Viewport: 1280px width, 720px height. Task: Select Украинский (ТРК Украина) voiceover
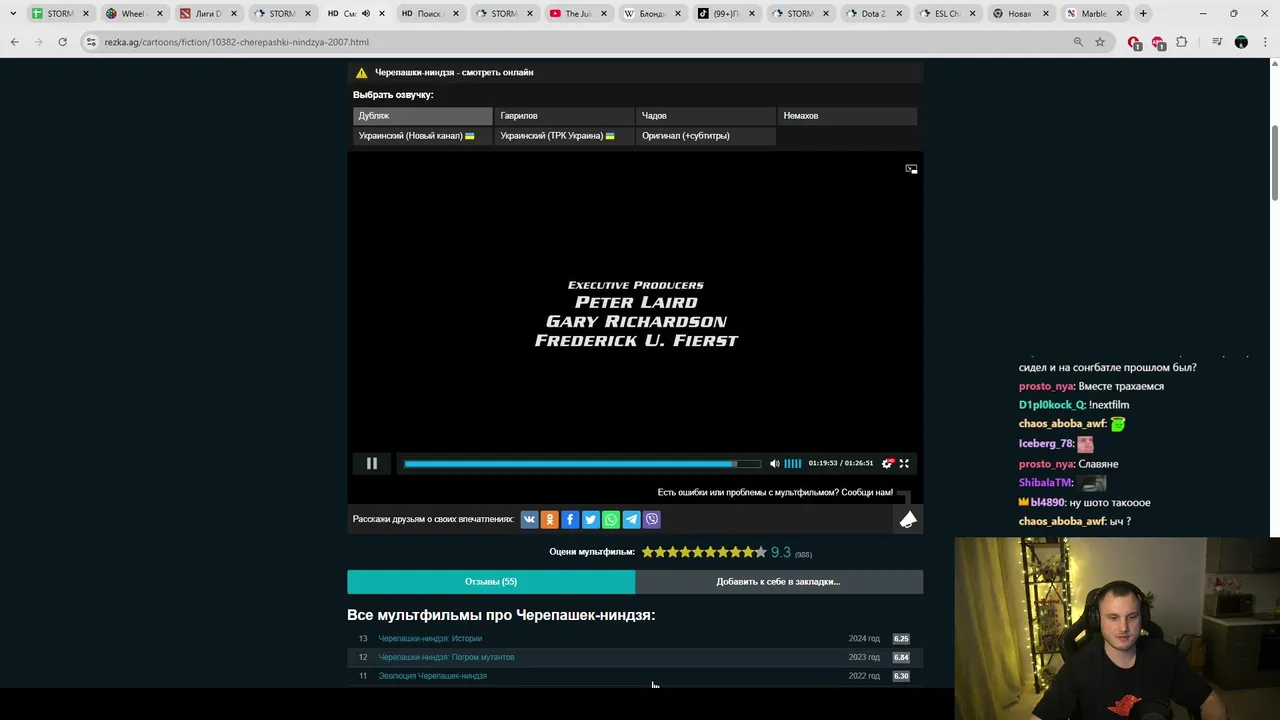point(564,136)
